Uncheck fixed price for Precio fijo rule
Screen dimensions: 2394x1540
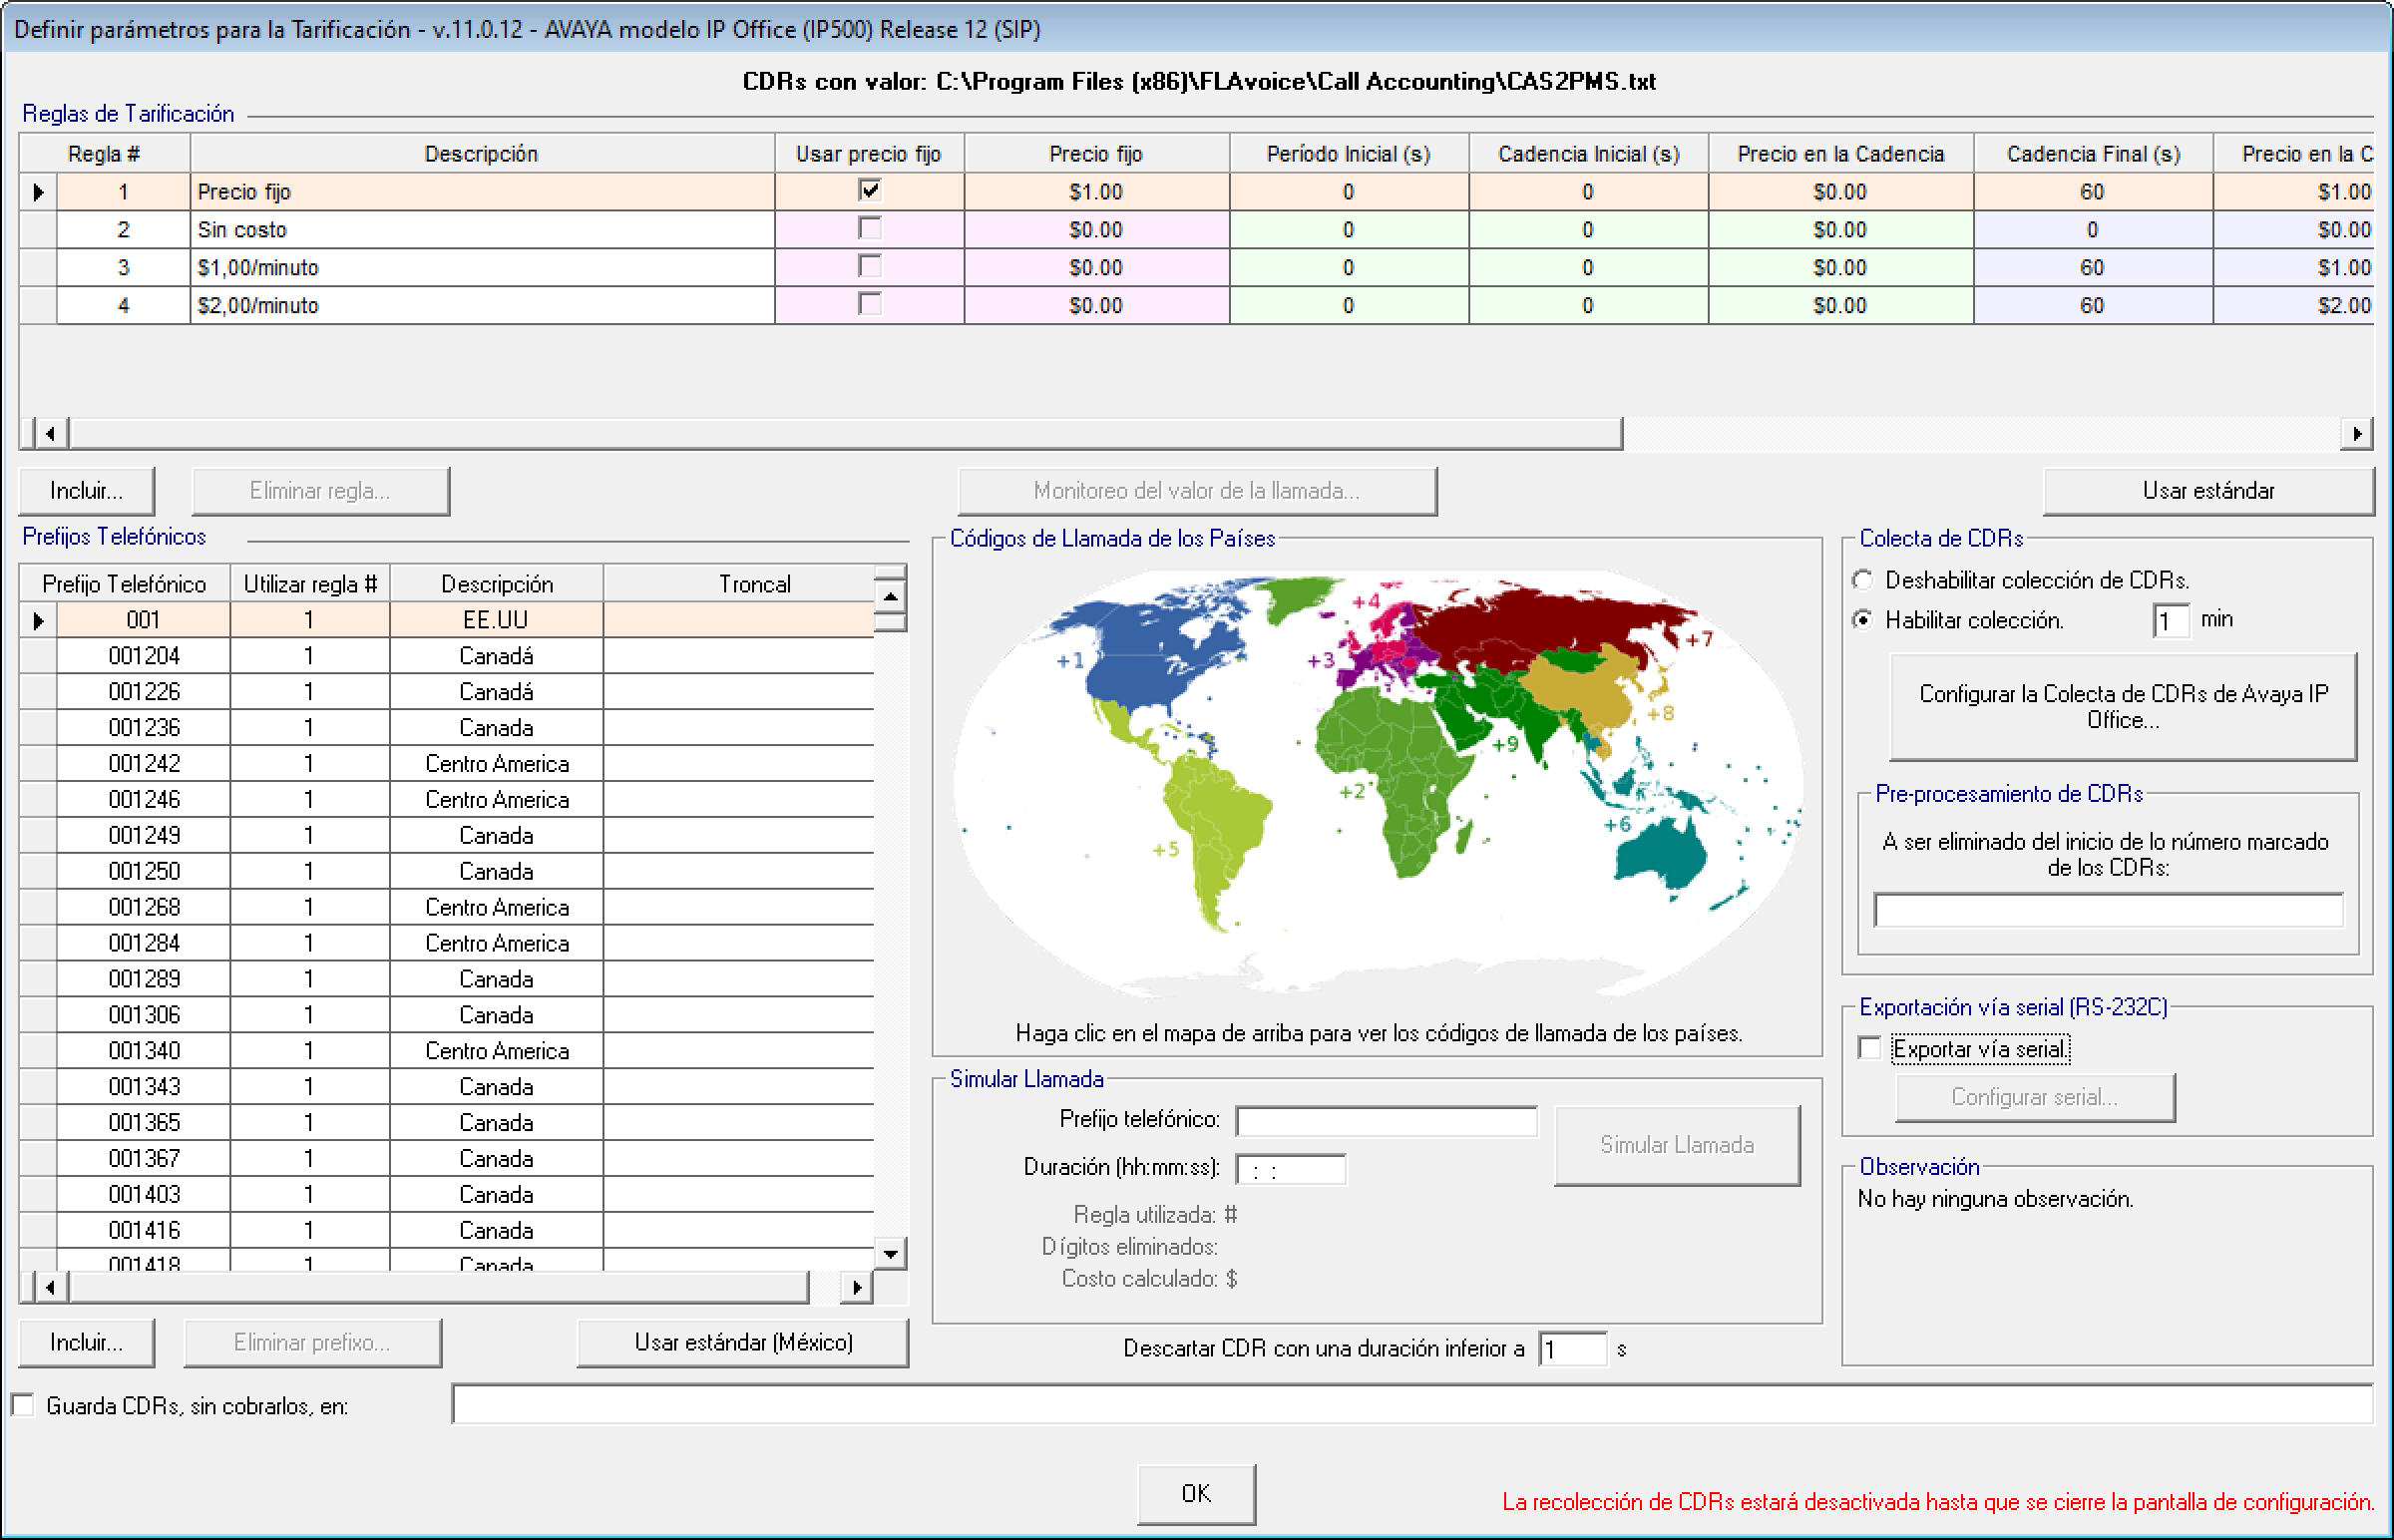[869, 190]
